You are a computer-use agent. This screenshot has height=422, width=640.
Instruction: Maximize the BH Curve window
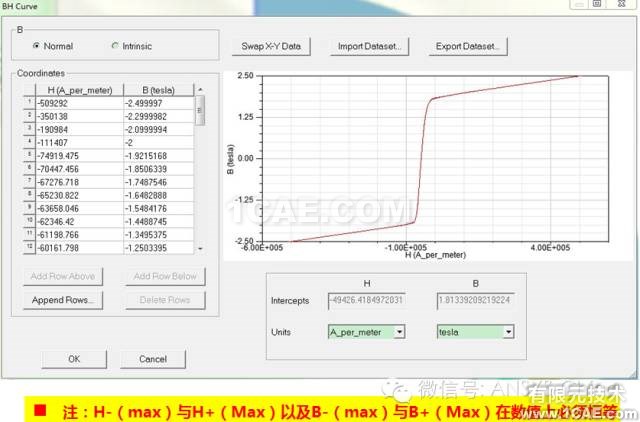click(x=597, y=4)
